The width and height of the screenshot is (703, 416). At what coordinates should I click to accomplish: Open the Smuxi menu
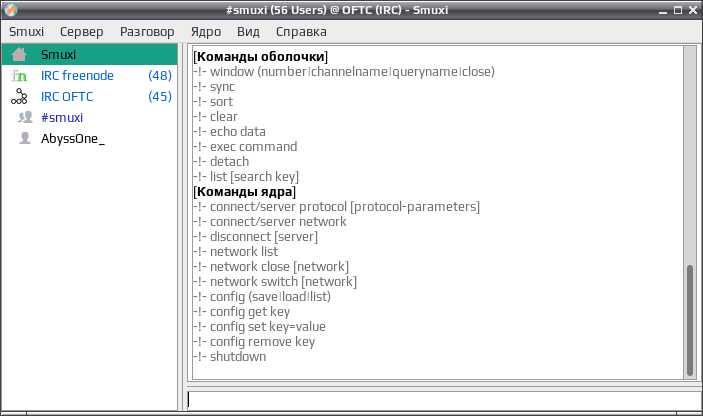point(26,32)
